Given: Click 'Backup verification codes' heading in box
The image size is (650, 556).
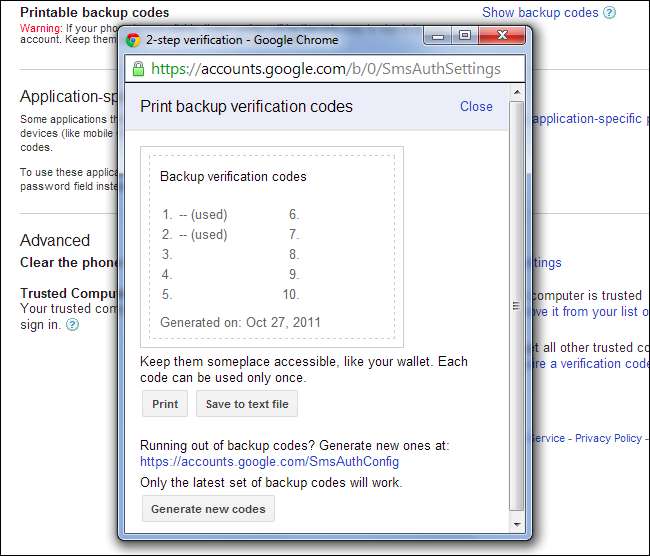Looking at the screenshot, I should coord(233,177).
